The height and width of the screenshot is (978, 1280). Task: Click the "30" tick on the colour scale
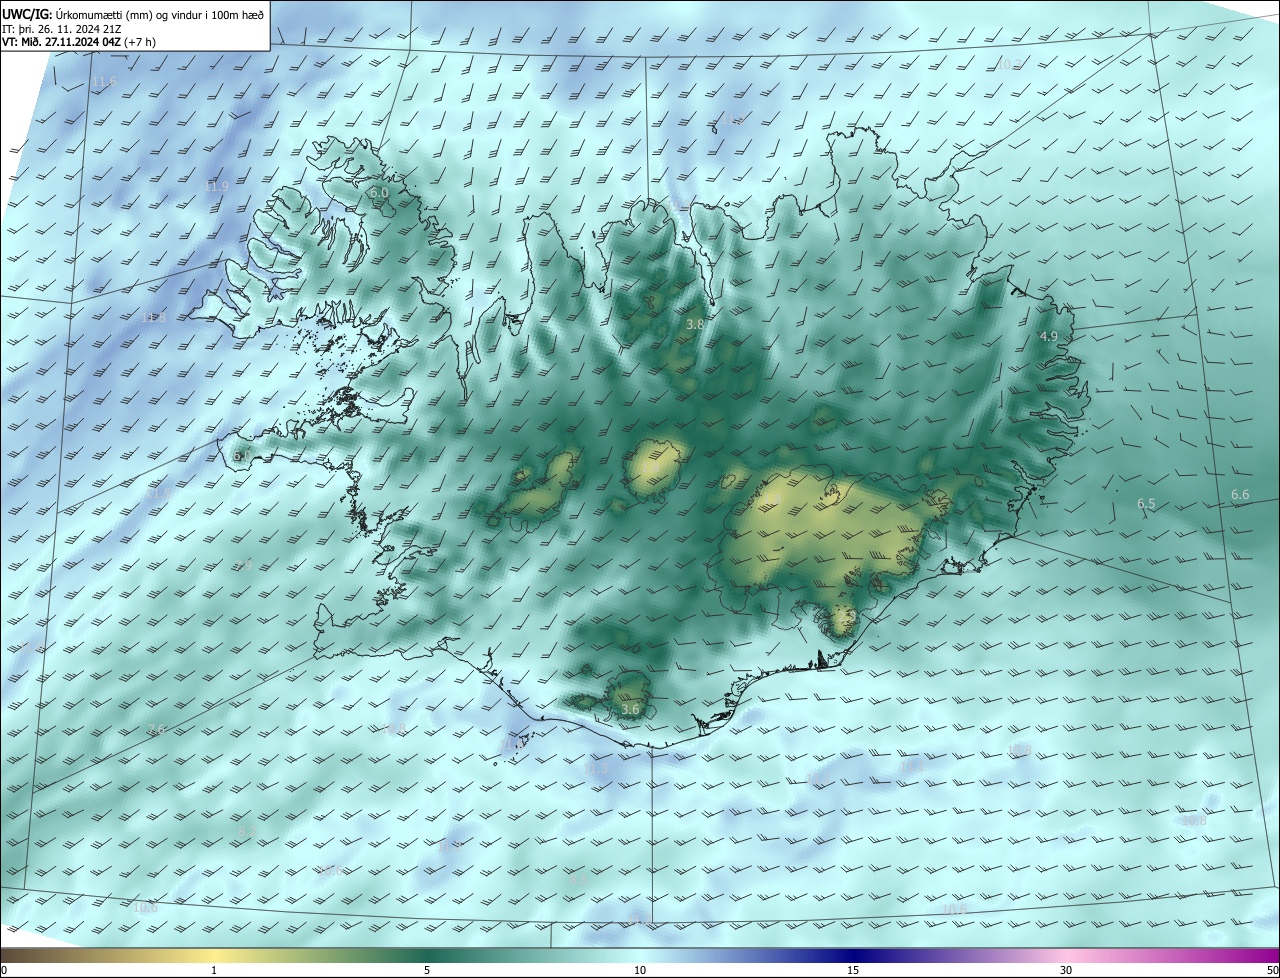pos(1066,970)
